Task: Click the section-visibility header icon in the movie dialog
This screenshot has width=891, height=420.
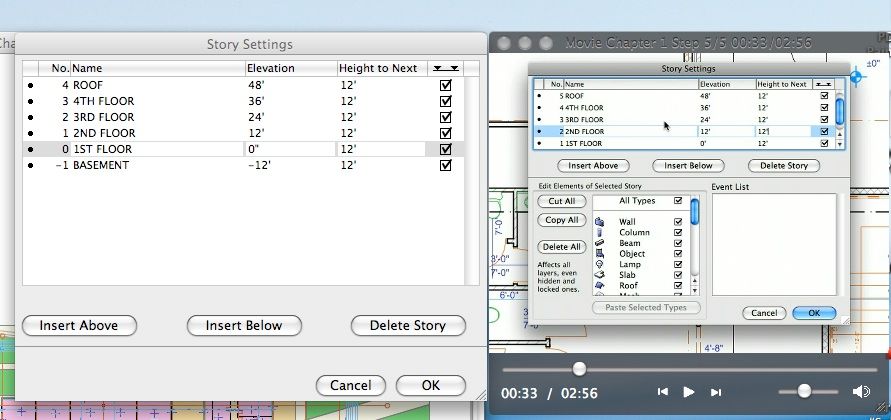Action: tap(824, 84)
